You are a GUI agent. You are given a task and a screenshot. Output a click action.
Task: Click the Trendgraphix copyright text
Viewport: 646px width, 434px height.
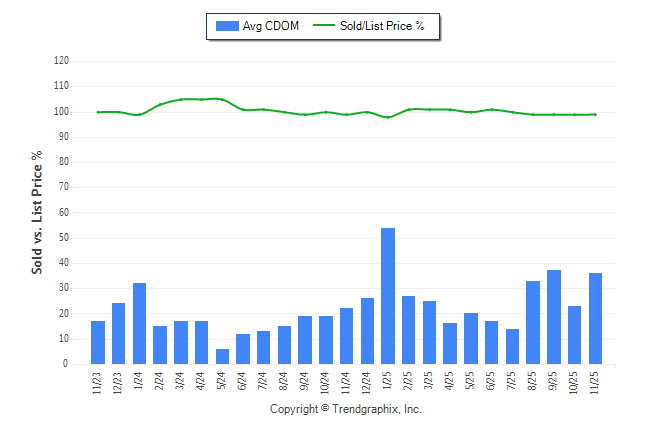[x=346, y=410]
